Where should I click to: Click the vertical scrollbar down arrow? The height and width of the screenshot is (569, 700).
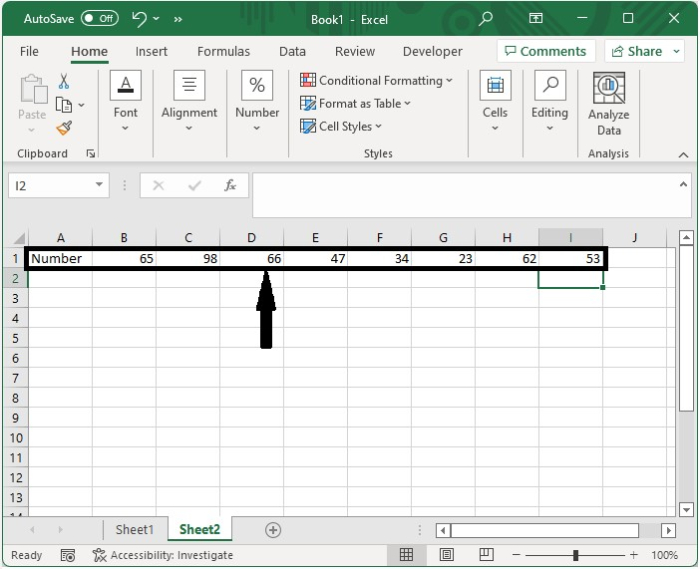tap(686, 509)
